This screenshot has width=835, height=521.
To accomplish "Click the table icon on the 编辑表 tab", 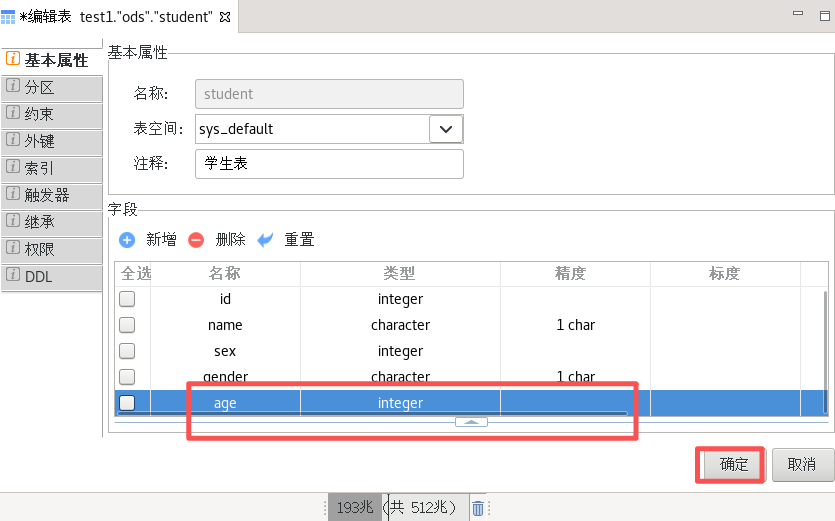I will 9,18.
